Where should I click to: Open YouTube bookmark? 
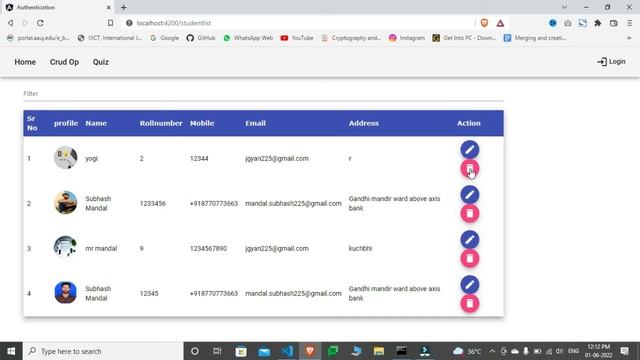coord(297,38)
